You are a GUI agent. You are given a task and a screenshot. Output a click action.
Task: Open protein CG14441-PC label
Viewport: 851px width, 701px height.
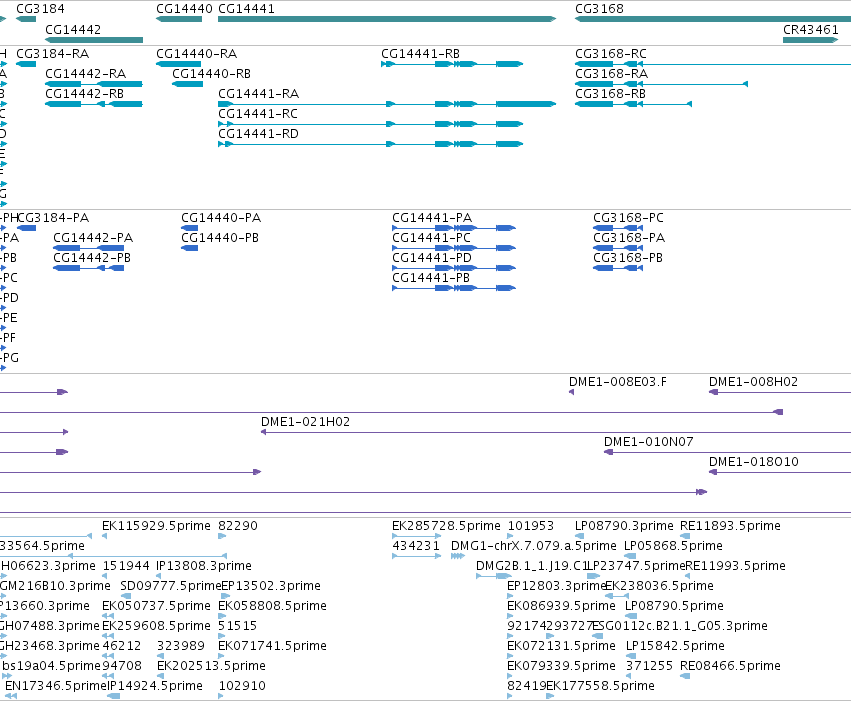tap(431, 238)
